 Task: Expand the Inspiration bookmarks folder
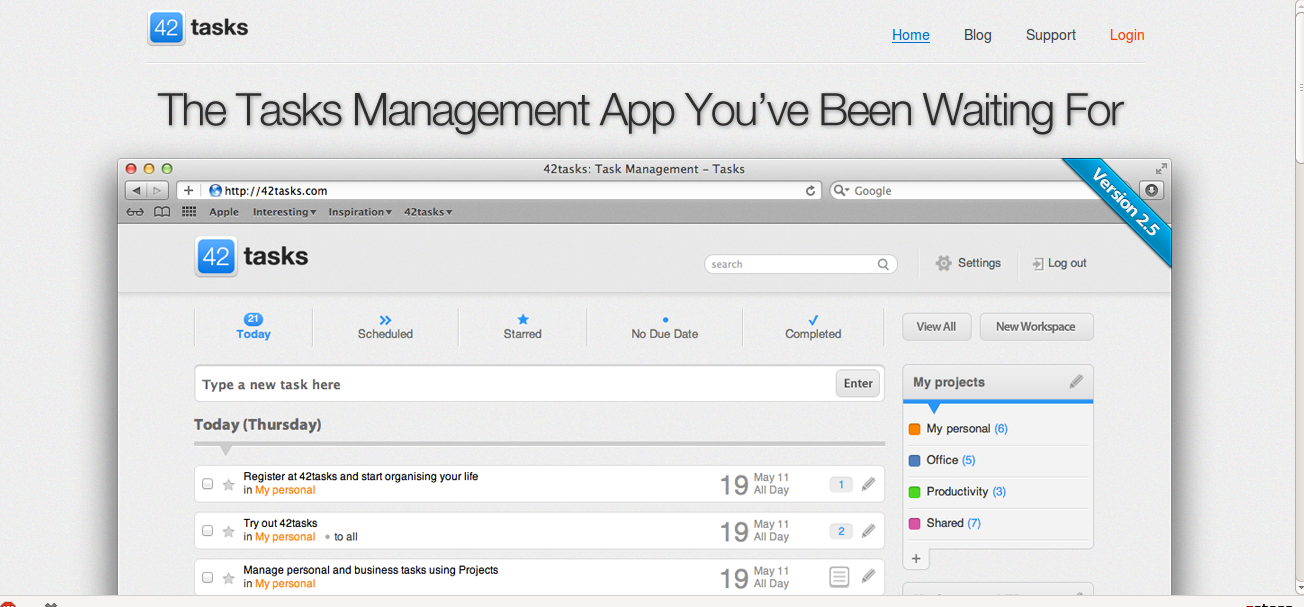click(x=360, y=212)
